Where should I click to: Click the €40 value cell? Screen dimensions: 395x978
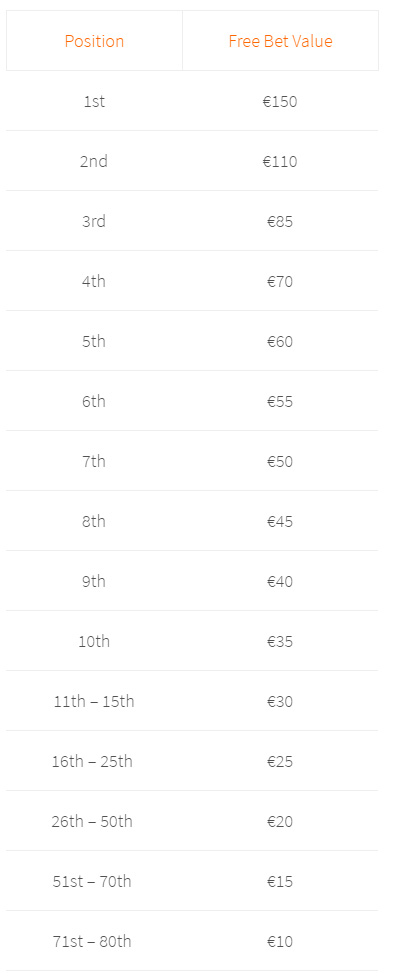(280, 581)
